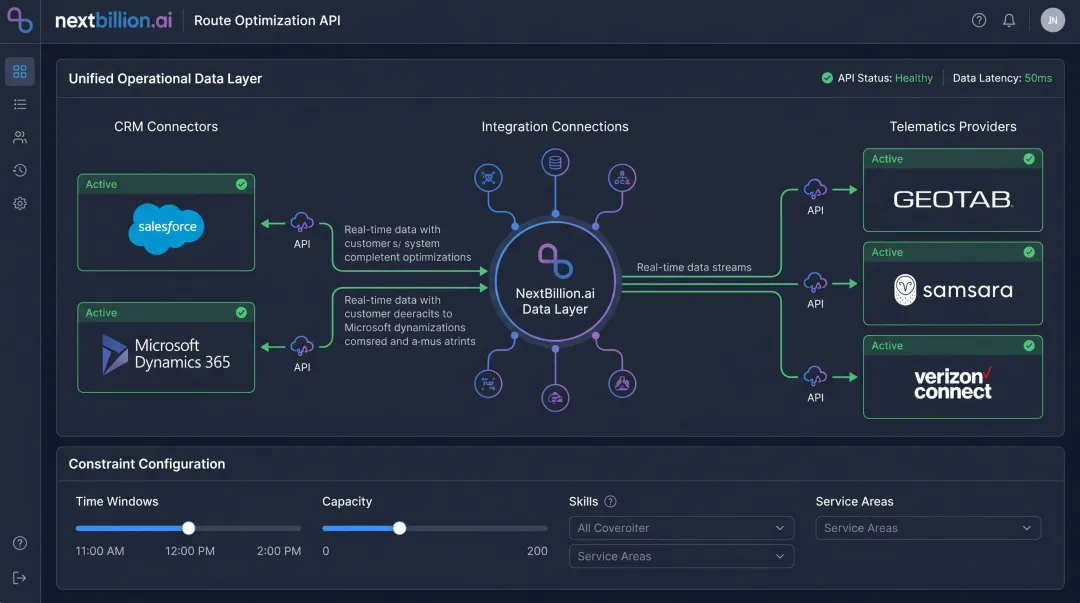
Task: Open the dropdown under Service Areas heading
Action: point(928,528)
